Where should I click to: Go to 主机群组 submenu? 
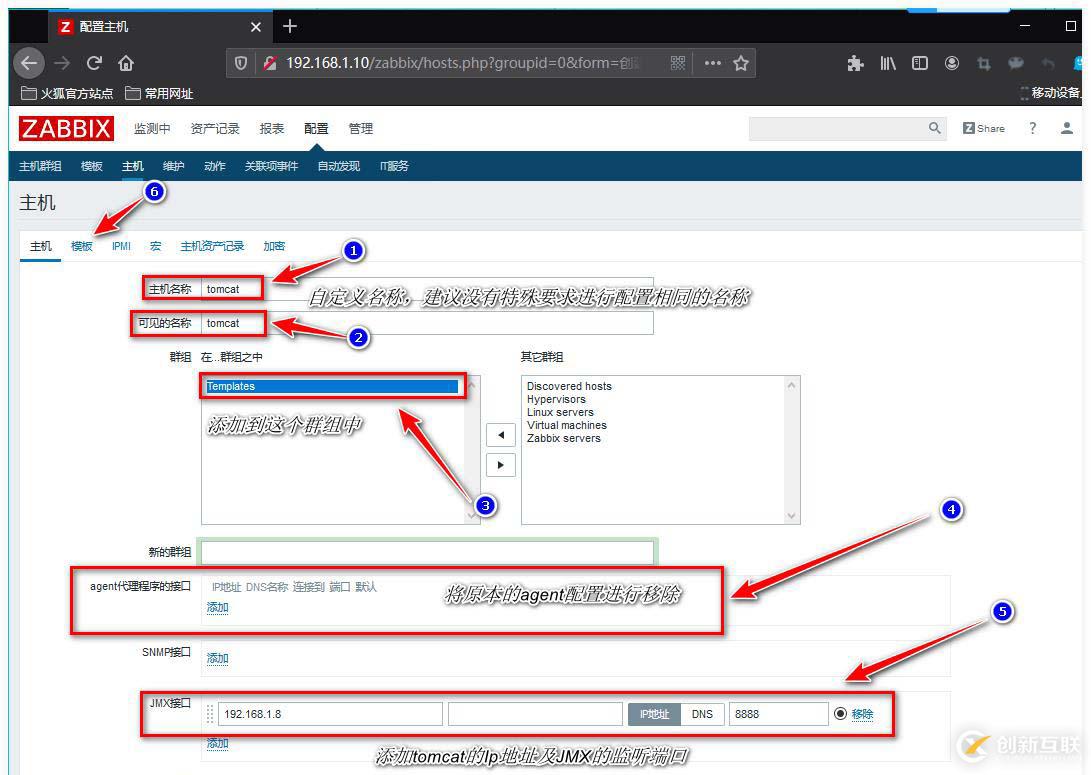[40, 166]
